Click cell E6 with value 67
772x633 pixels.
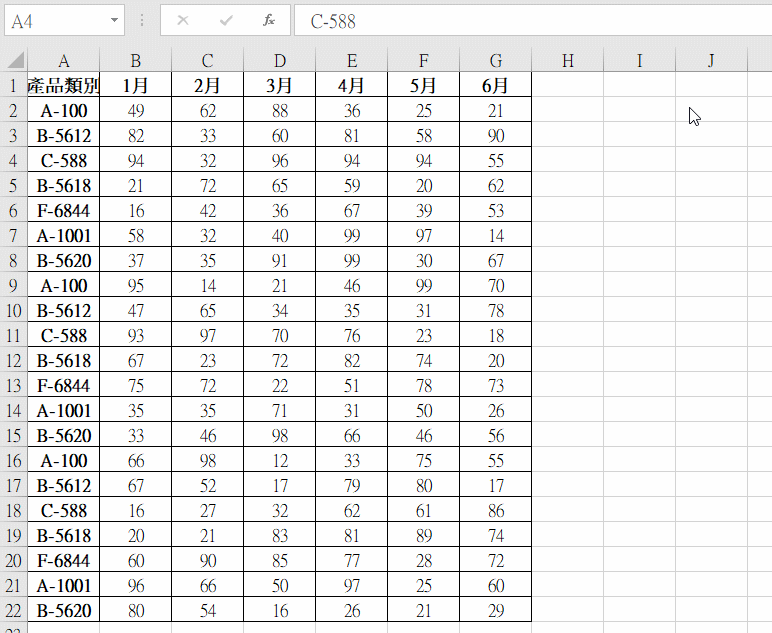[352, 210]
